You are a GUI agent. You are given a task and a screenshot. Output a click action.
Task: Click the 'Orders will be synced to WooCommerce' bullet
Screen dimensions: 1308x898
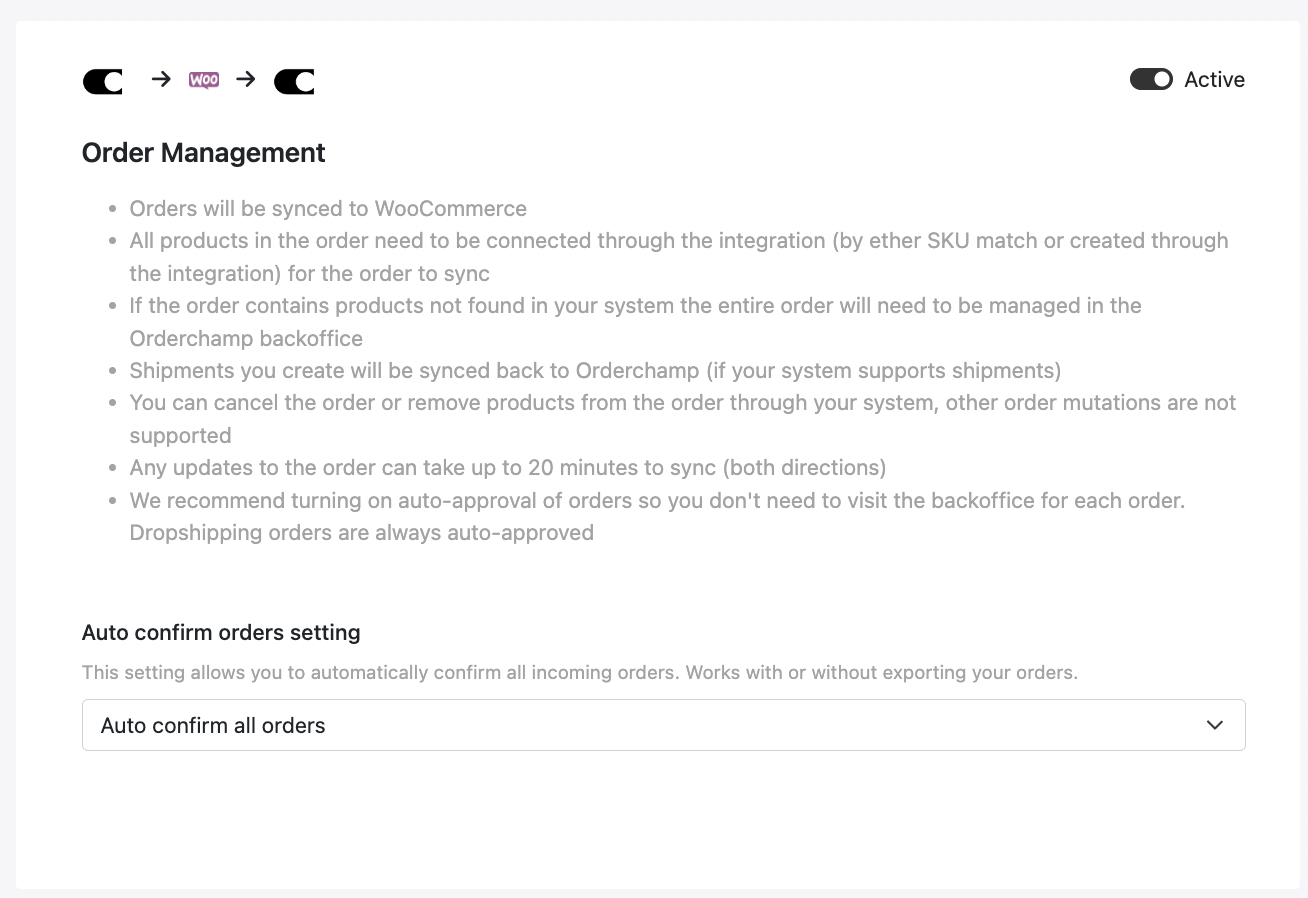click(328, 209)
